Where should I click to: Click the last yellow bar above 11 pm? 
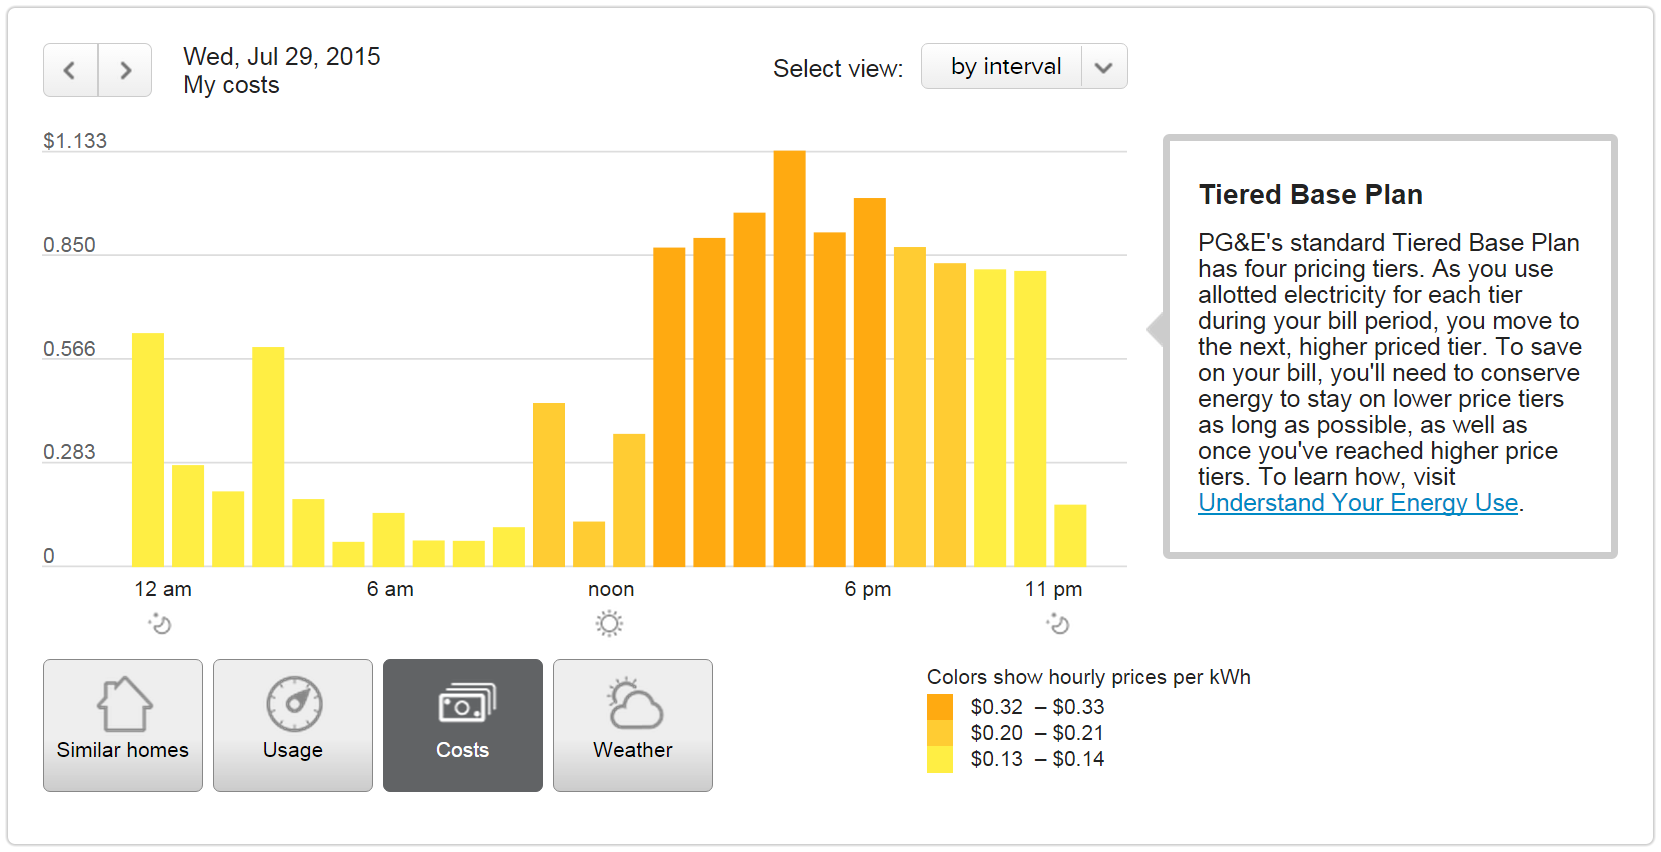click(1070, 536)
